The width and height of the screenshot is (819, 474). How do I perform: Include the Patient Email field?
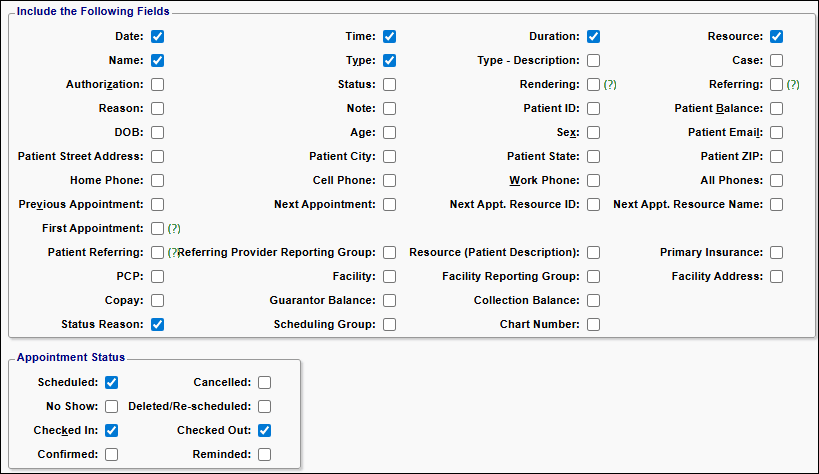tap(777, 133)
